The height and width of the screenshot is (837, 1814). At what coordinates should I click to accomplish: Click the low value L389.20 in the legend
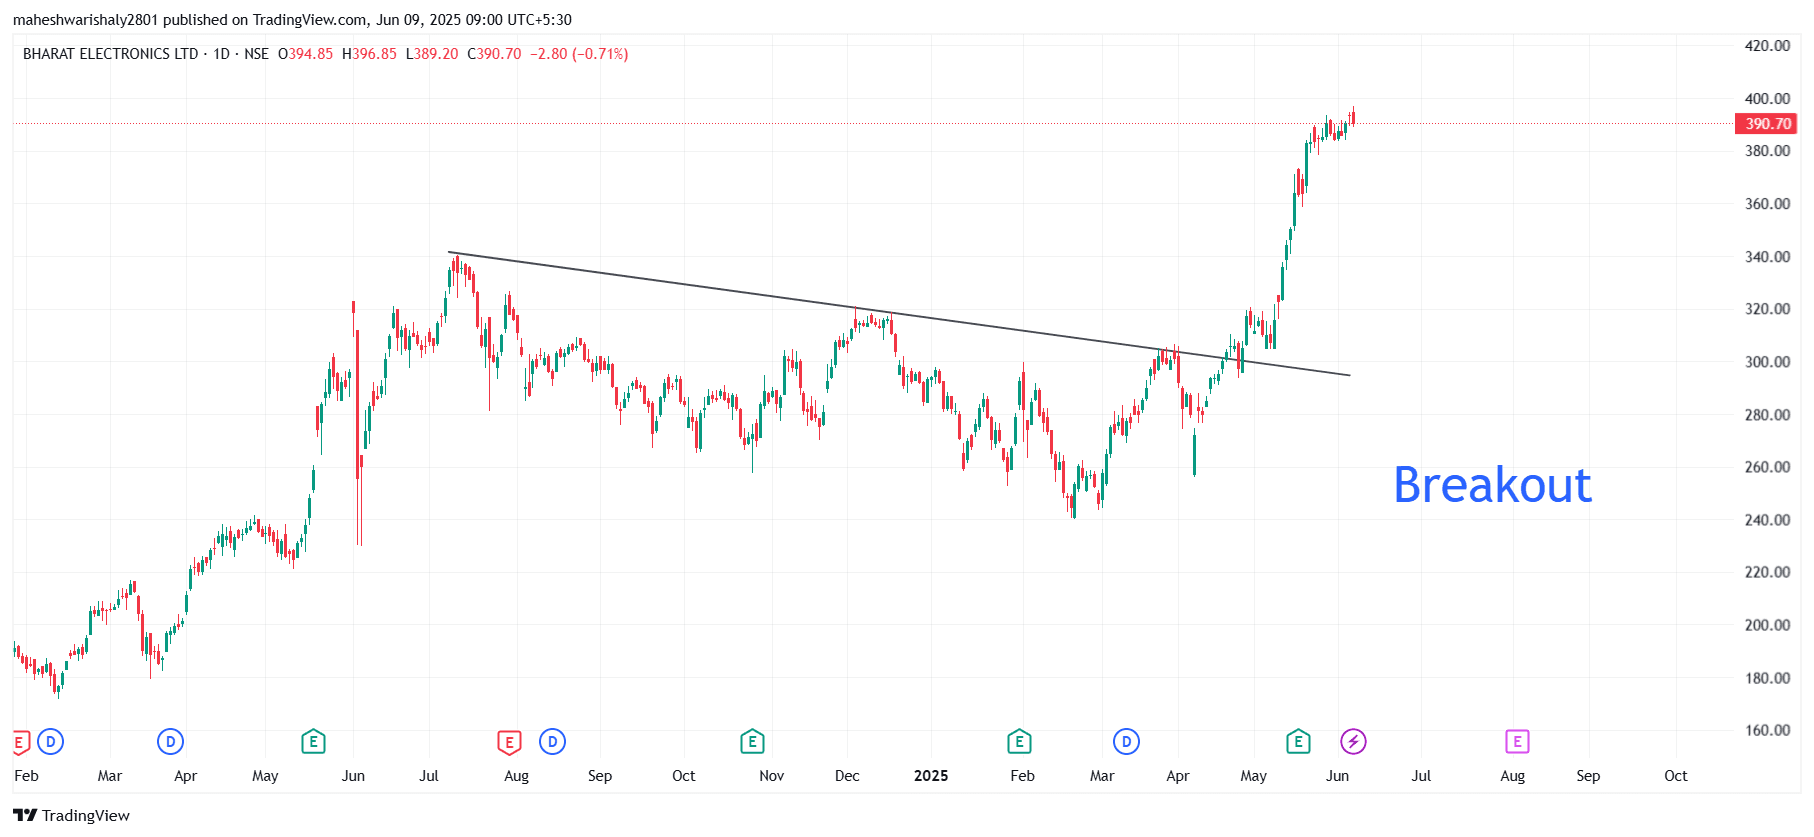432,54
